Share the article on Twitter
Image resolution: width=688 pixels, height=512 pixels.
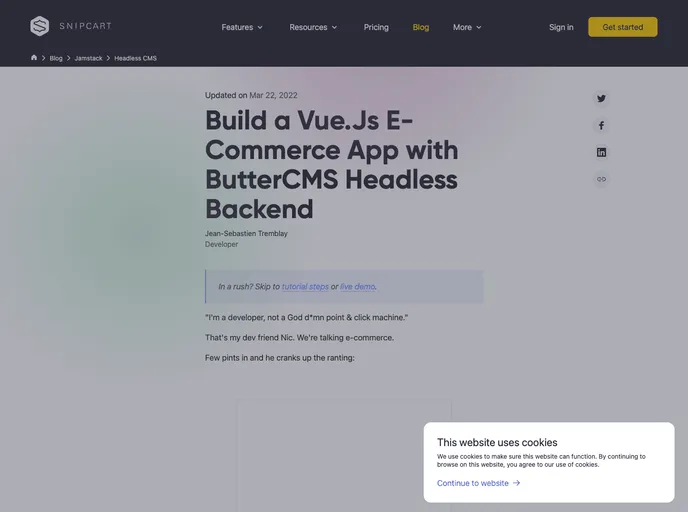[x=601, y=98]
